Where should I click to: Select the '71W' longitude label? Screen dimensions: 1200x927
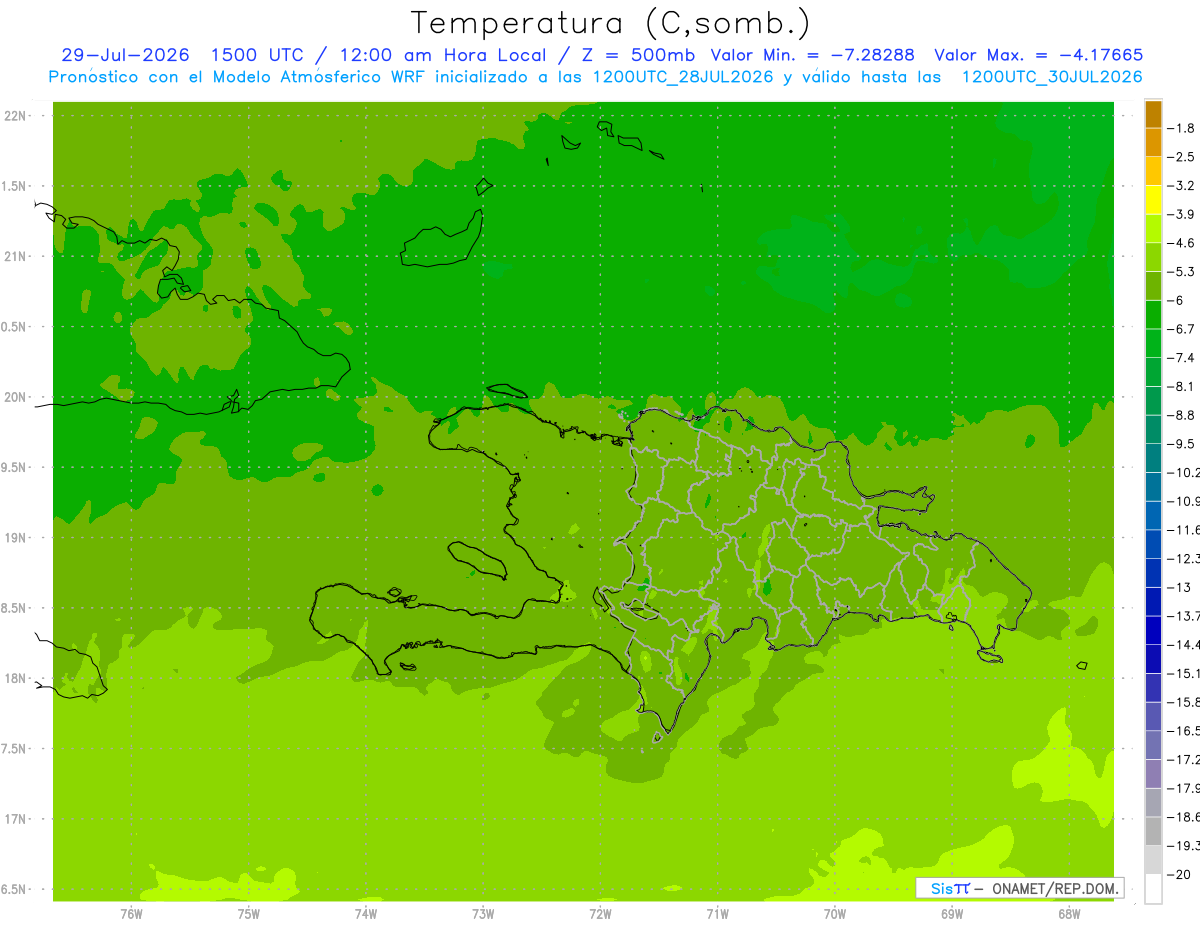click(x=717, y=913)
